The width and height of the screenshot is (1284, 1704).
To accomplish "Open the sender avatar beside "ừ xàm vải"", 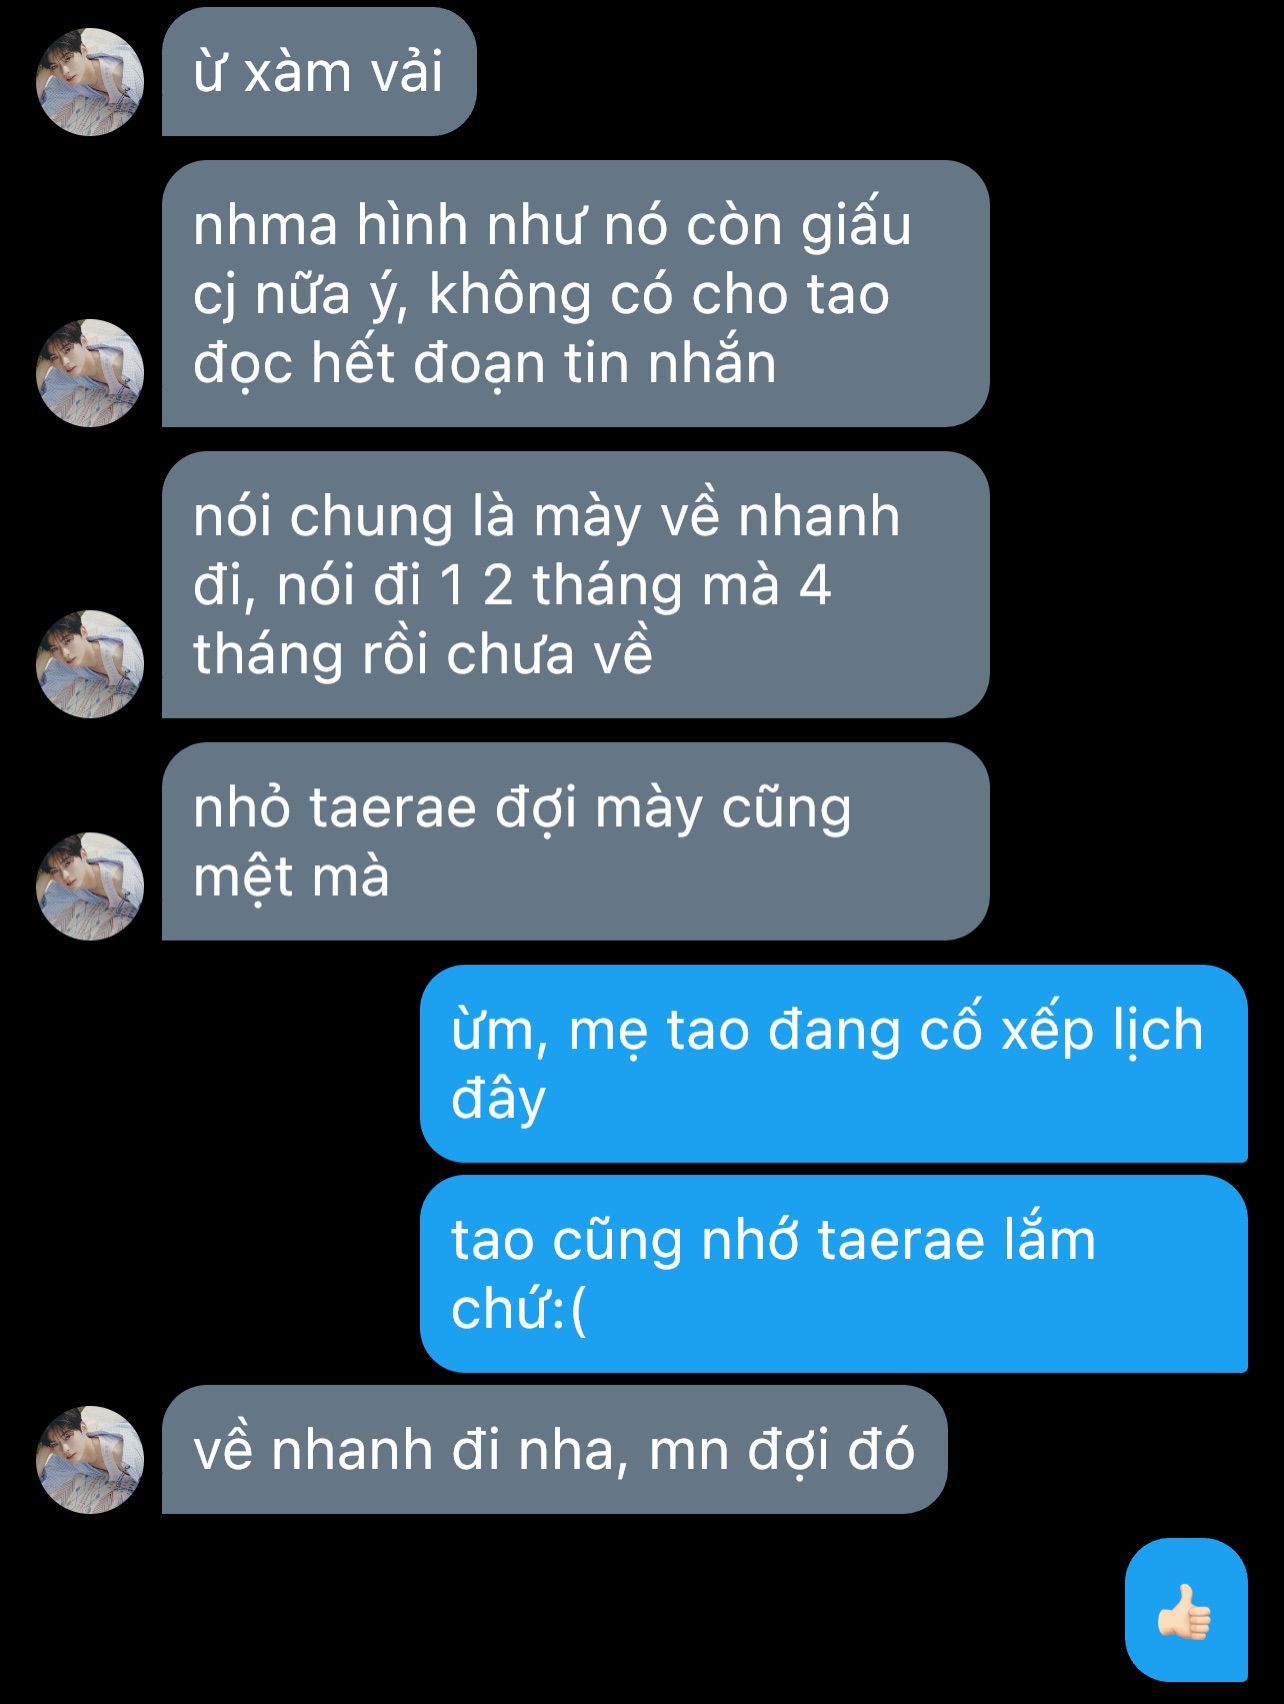I will click(90, 81).
